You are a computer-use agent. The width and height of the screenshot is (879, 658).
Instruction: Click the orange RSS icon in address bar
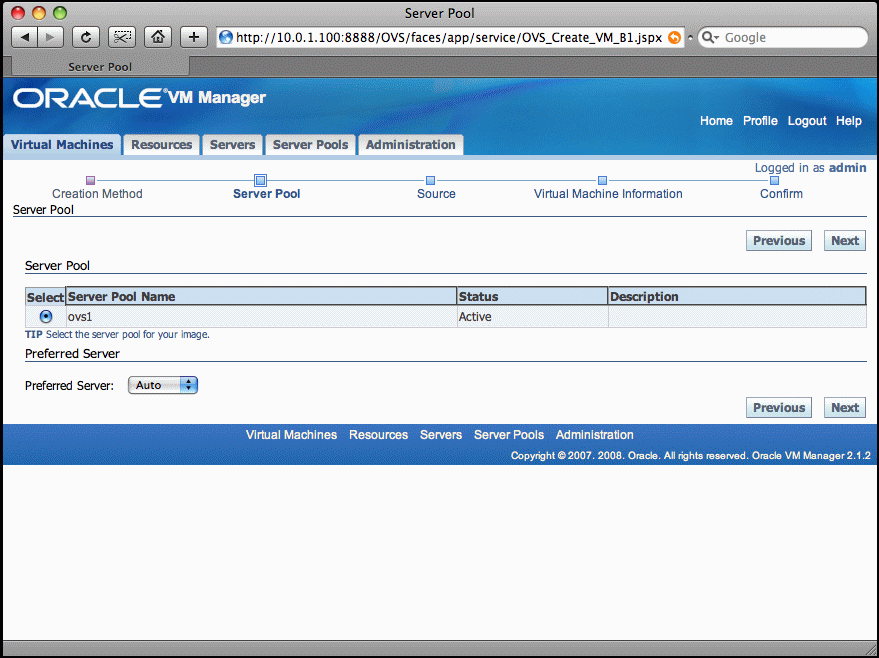click(674, 38)
